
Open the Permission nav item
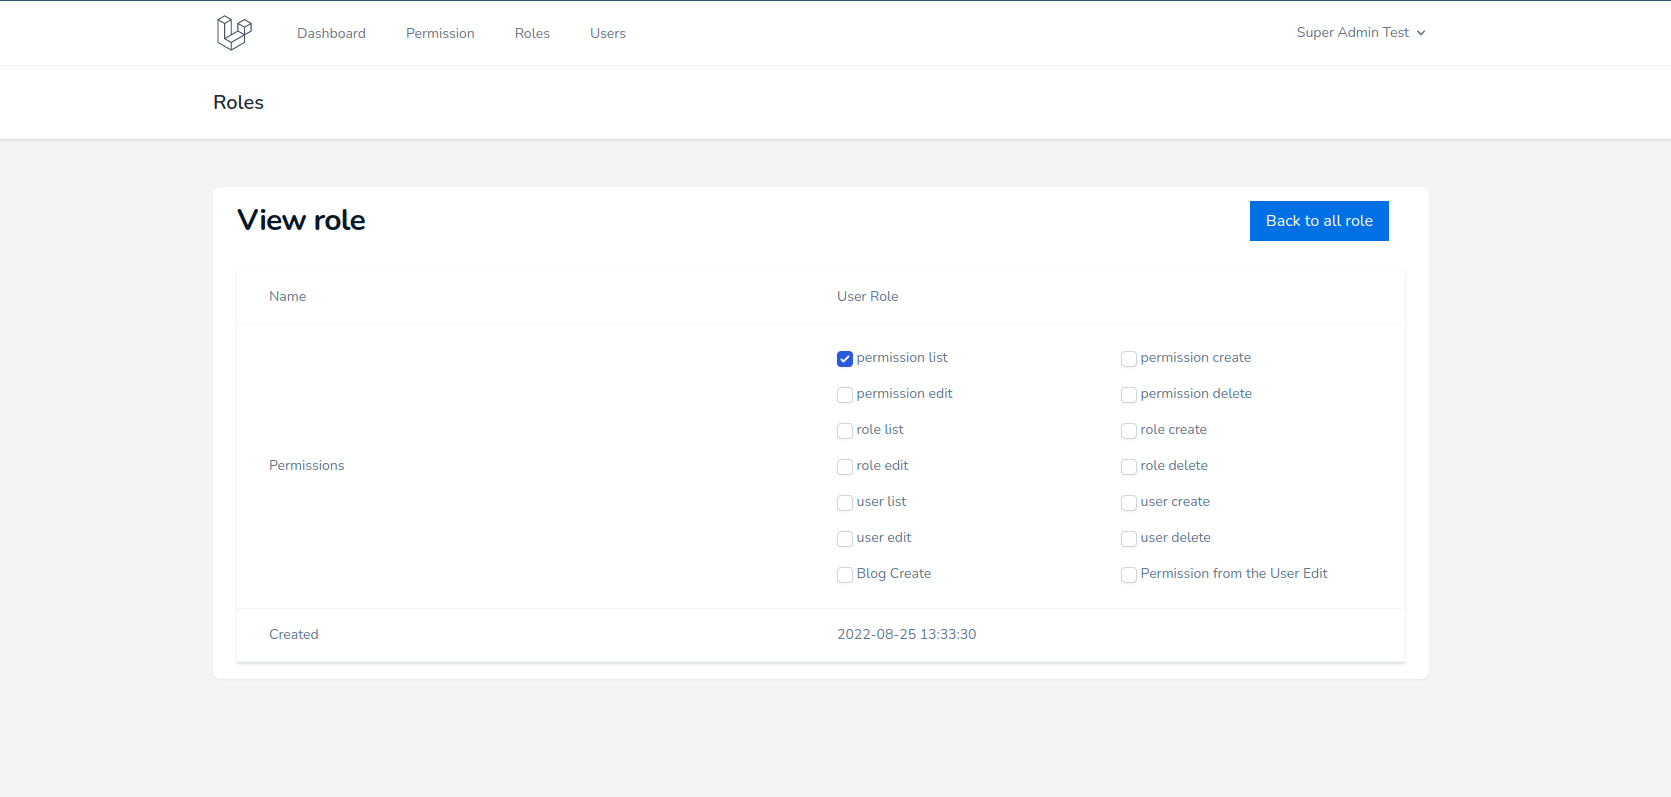click(440, 33)
